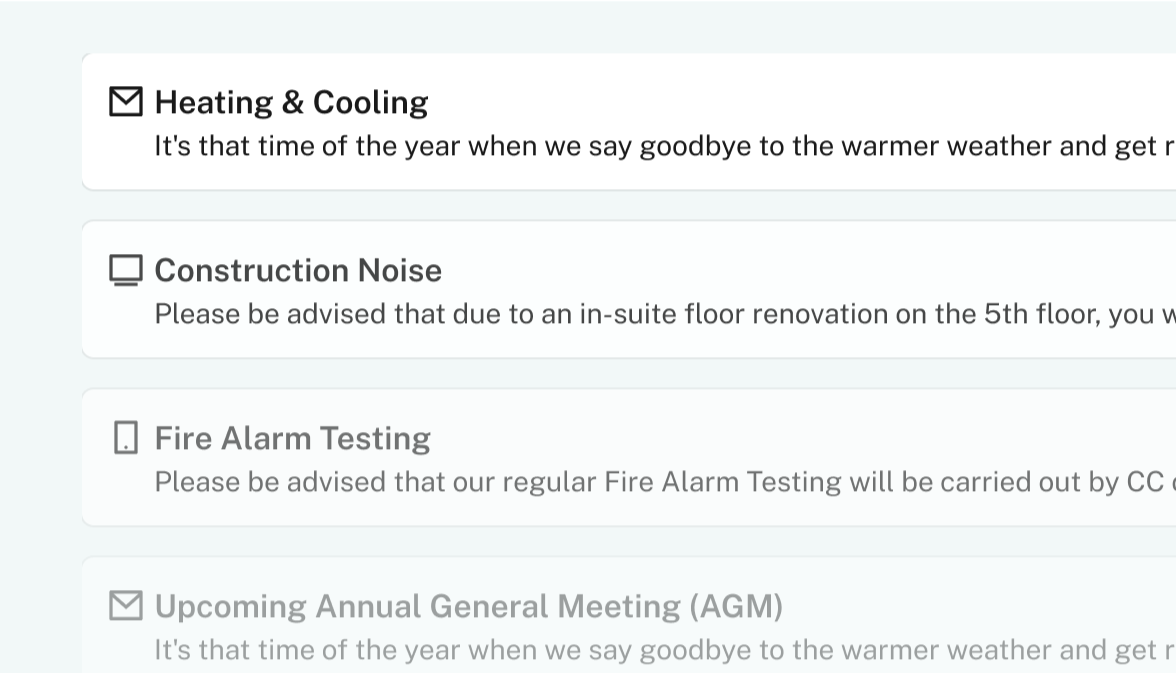Click the preview text about 5th floor renovation
The width and height of the screenshot is (1176, 673).
point(660,315)
